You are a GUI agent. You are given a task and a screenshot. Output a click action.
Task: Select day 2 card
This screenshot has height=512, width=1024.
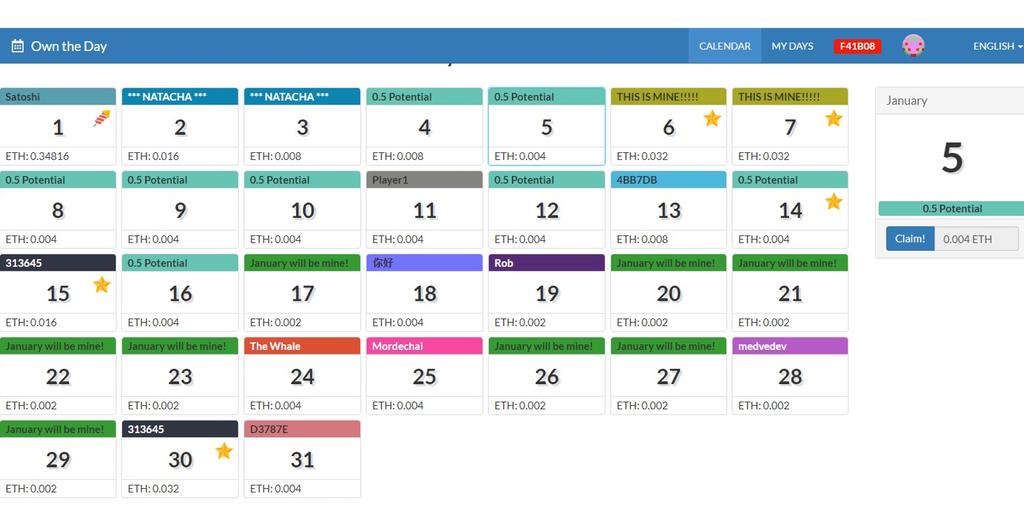pyautogui.click(x=180, y=127)
